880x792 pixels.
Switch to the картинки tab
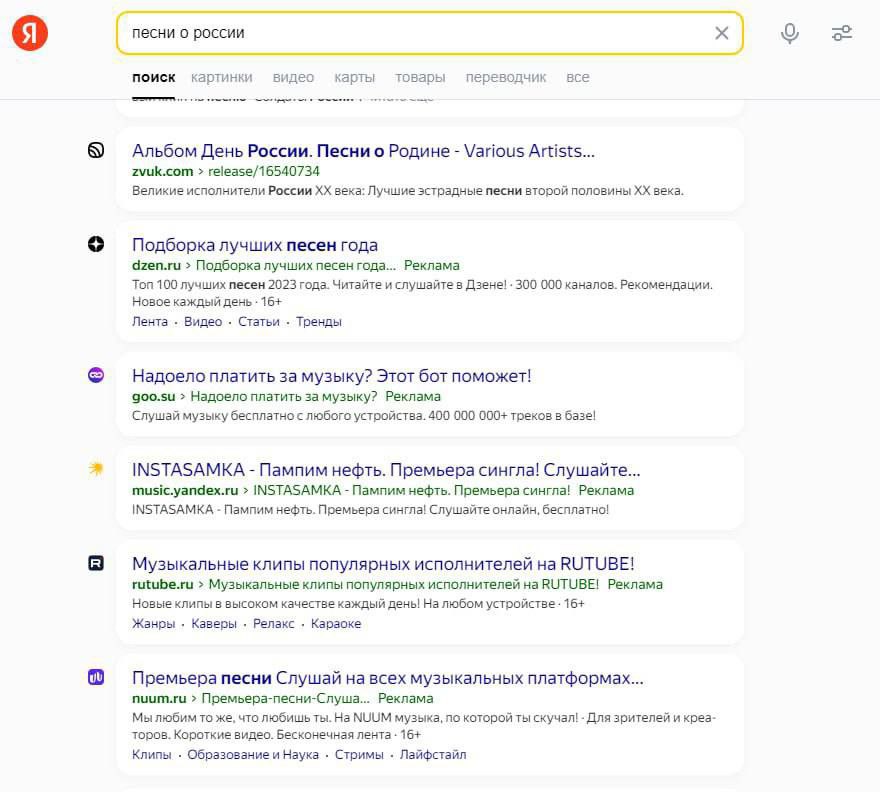click(221, 77)
